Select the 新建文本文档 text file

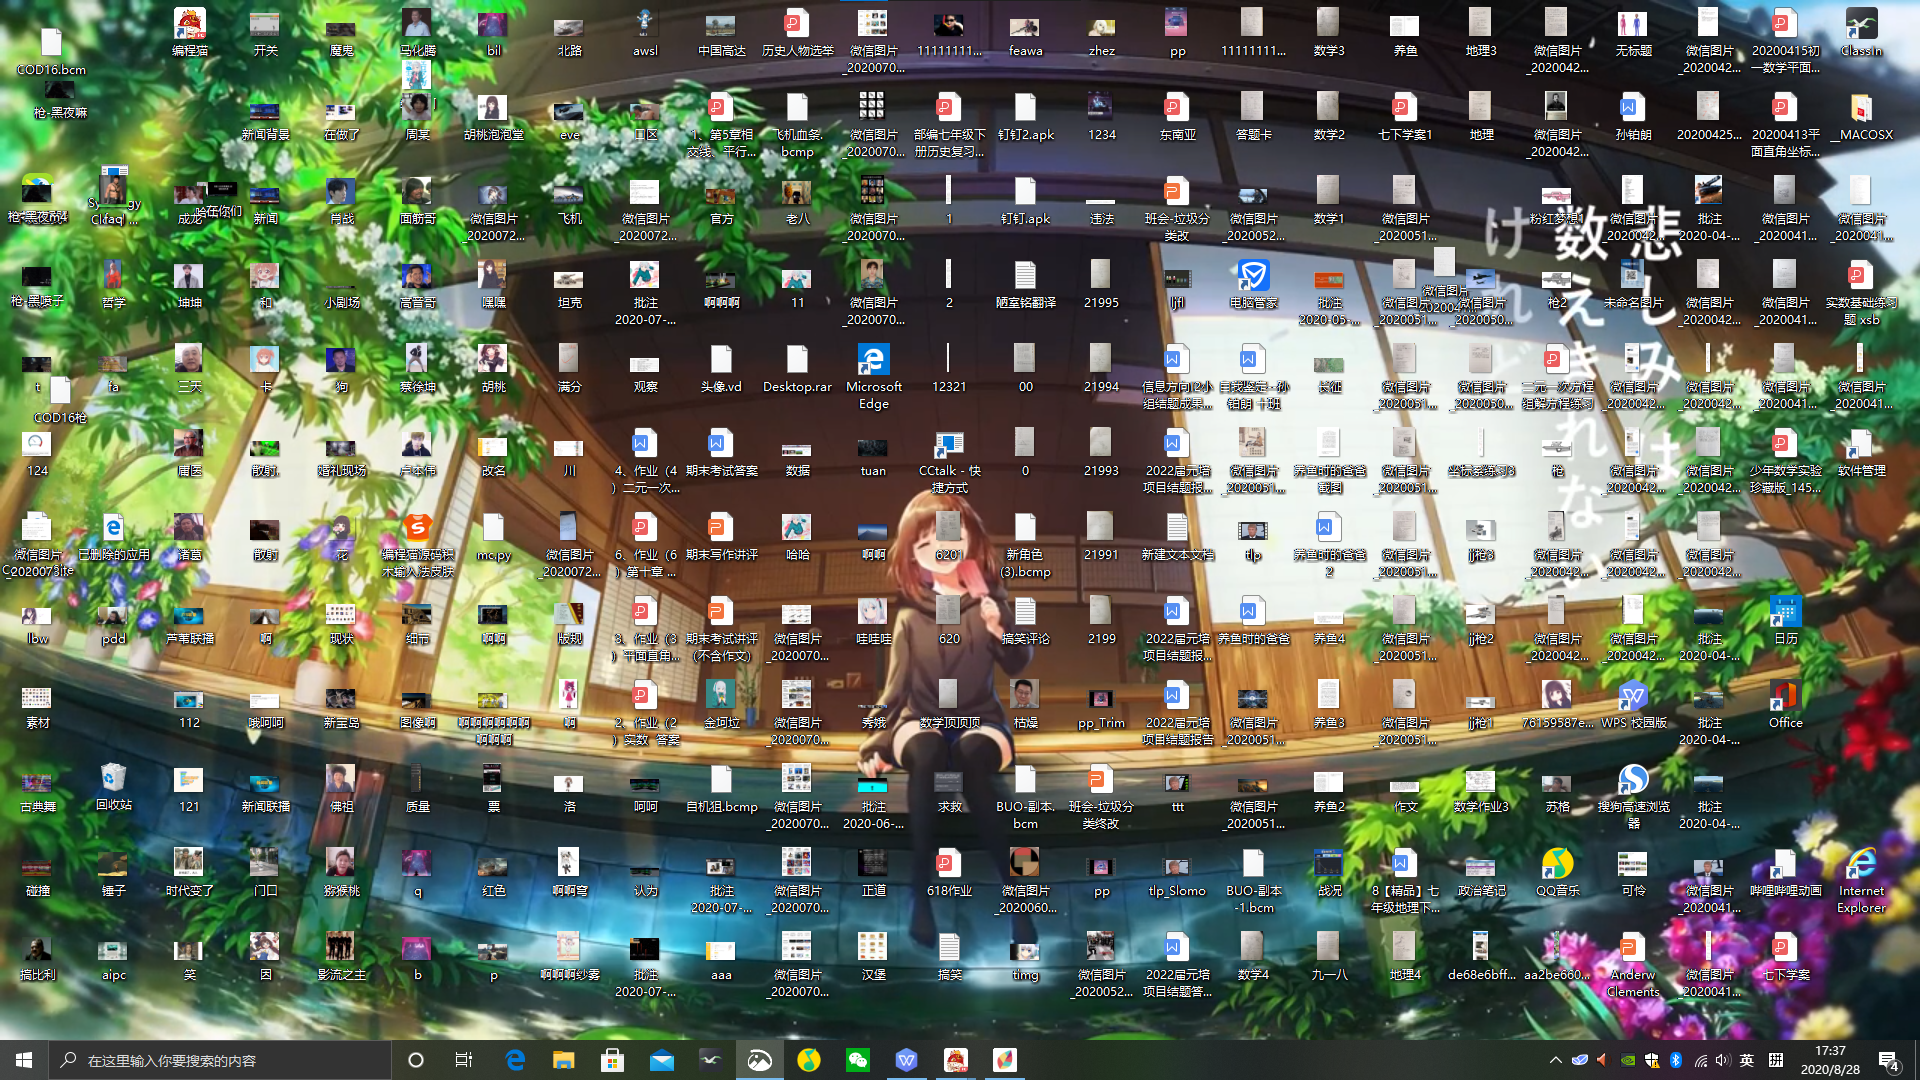[1177, 536]
